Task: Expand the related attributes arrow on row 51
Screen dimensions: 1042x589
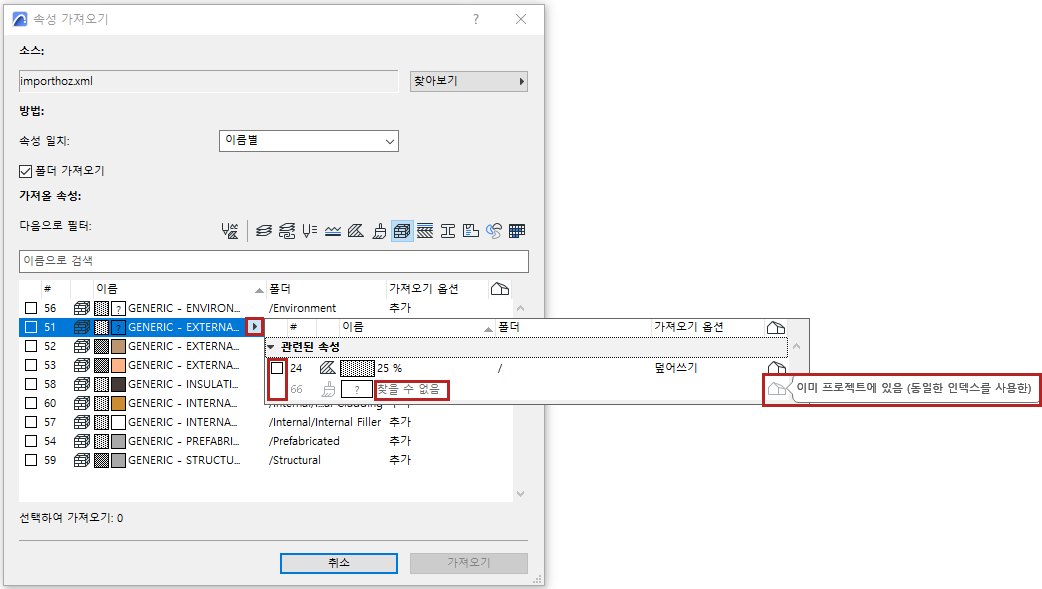Action: click(257, 327)
